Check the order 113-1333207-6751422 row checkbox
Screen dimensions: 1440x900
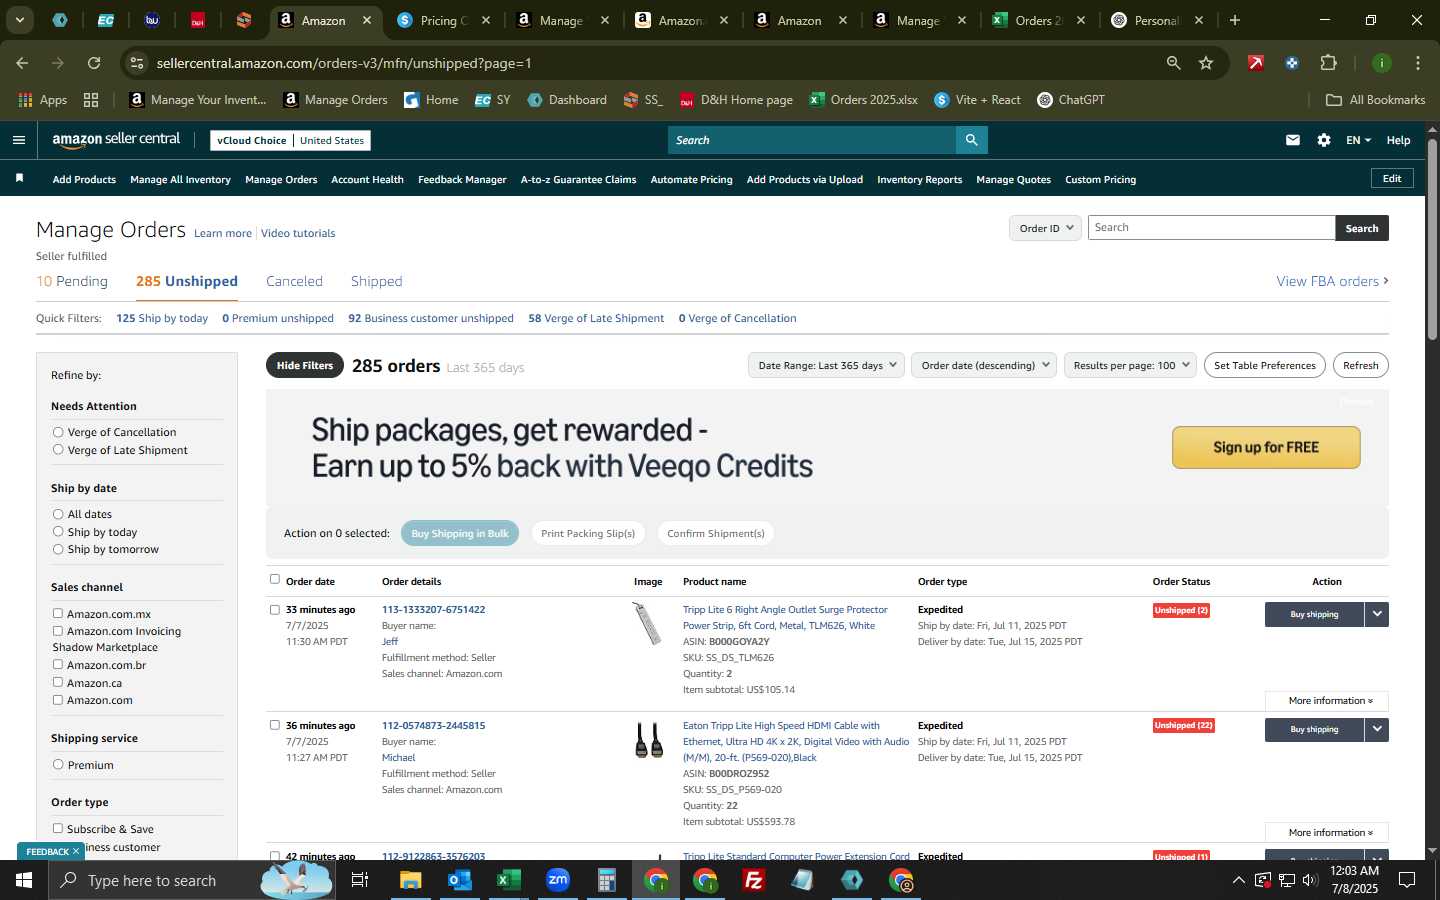point(275,609)
